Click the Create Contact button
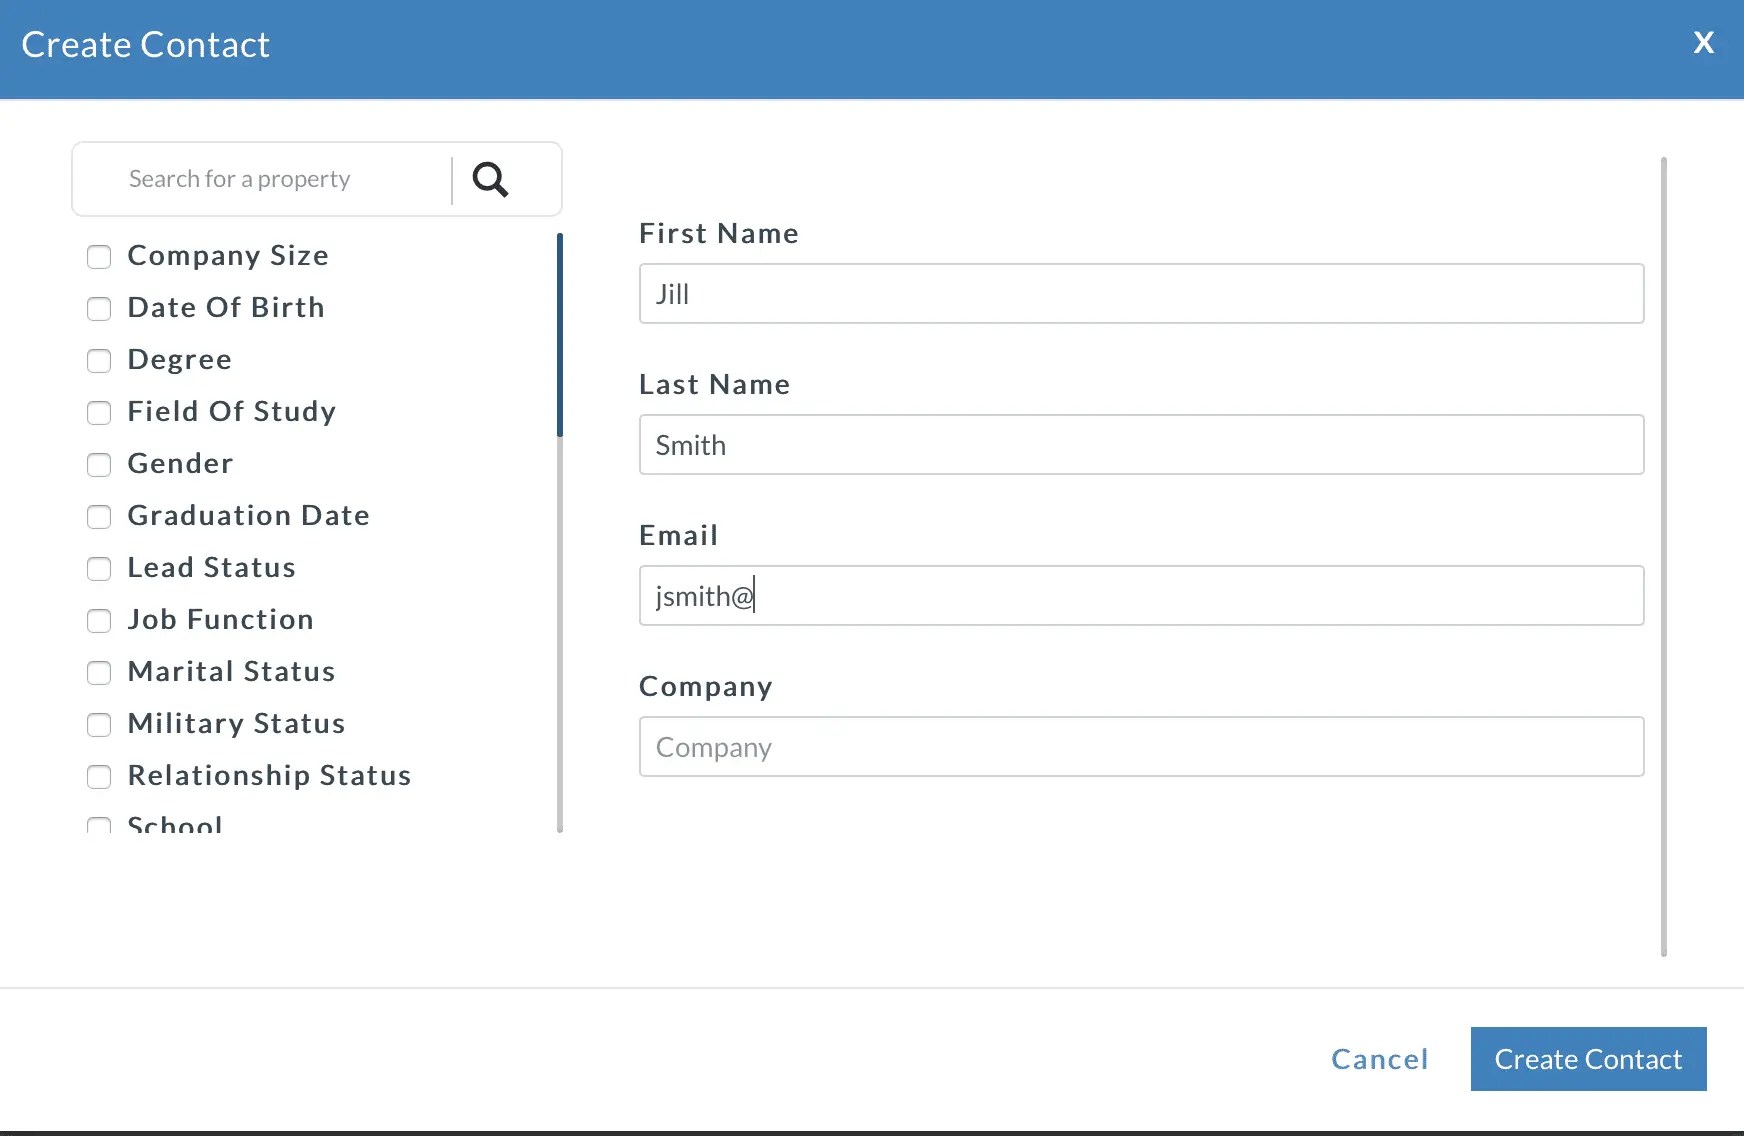The image size is (1744, 1136). [x=1588, y=1059]
